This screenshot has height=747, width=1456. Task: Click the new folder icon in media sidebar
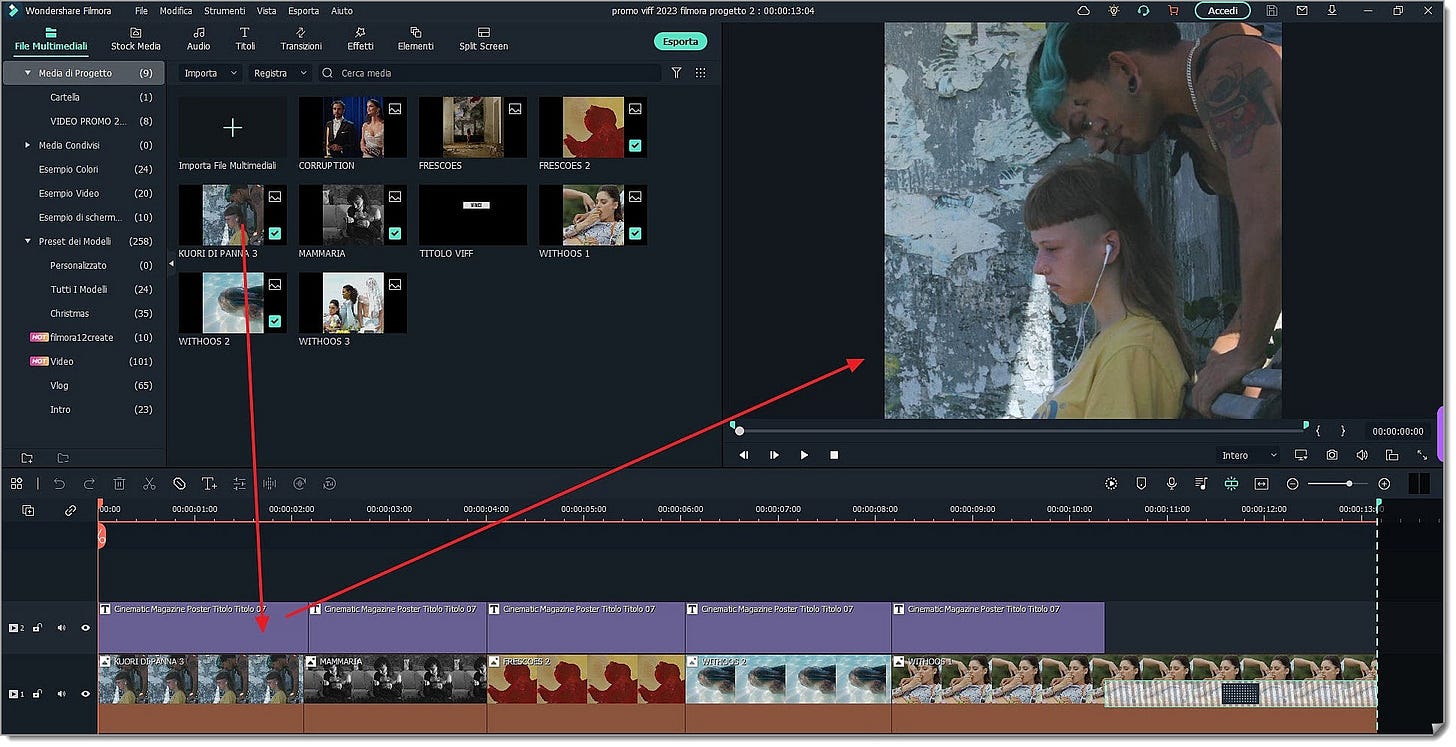pos(27,458)
